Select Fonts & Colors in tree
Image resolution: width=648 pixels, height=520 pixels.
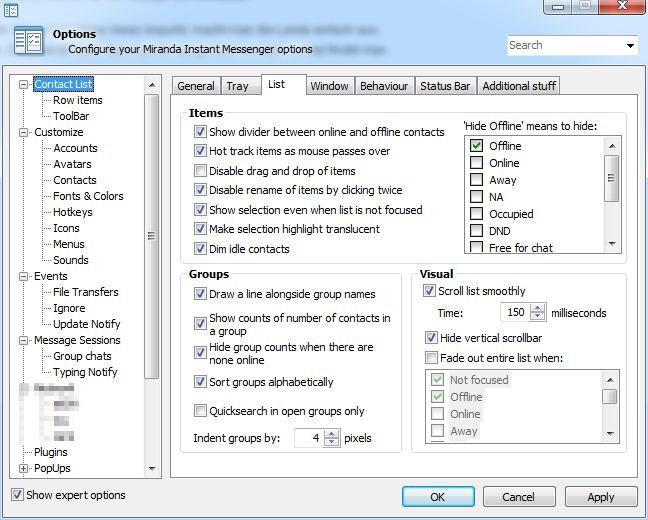pyautogui.click(x=88, y=196)
